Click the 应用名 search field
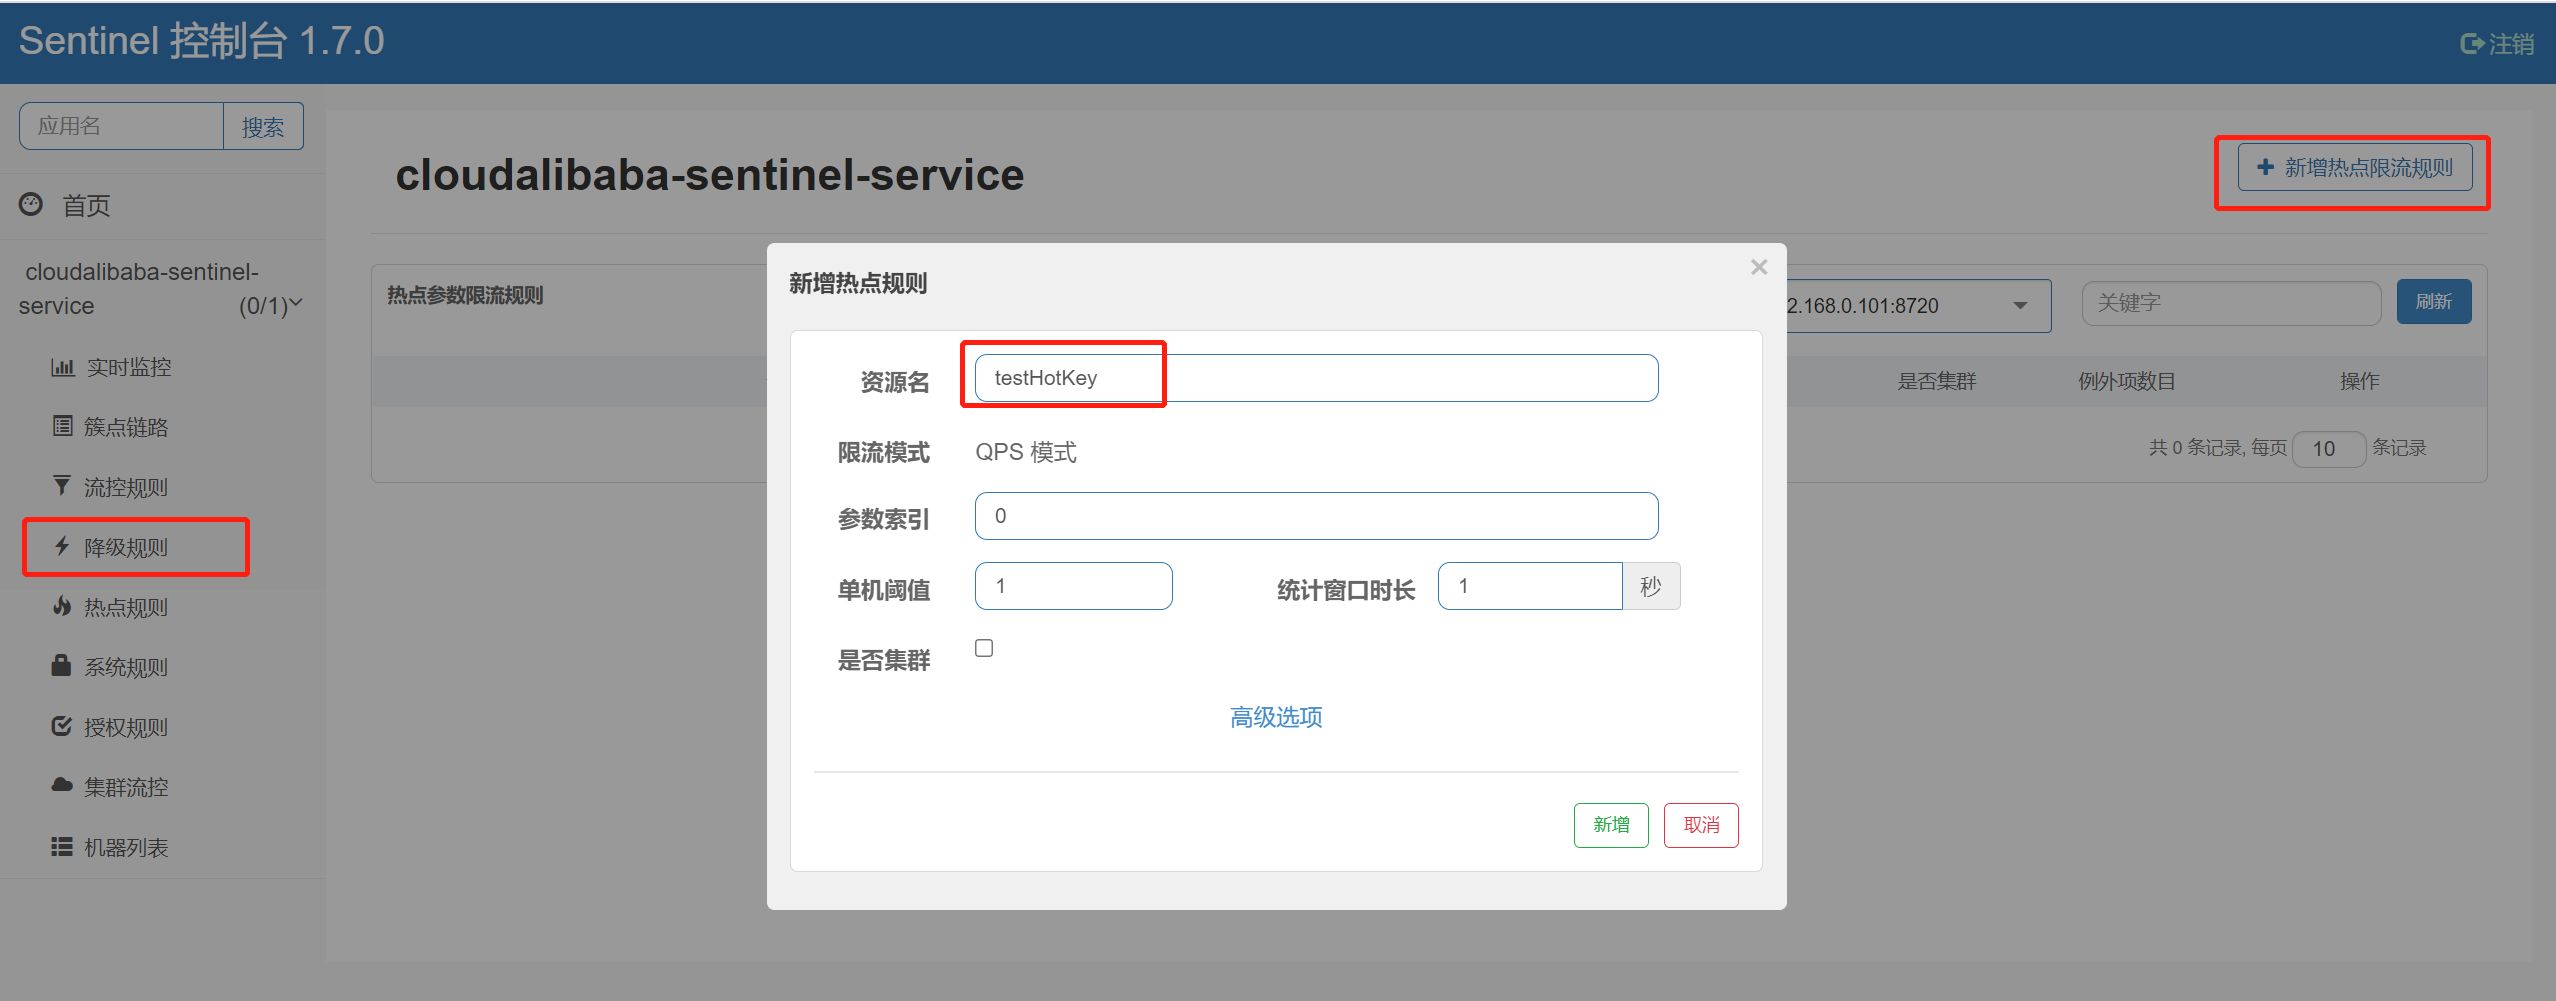This screenshot has height=1001, width=2556. pyautogui.click(x=121, y=126)
